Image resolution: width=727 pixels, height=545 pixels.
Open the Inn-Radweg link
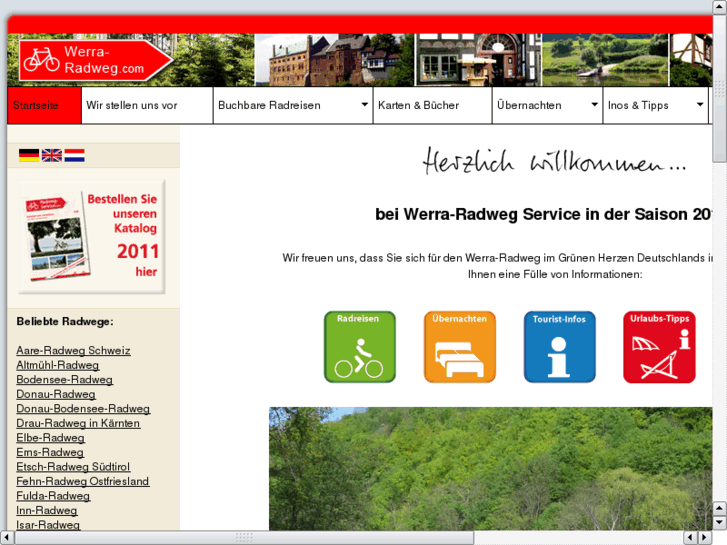[x=46, y=510]
